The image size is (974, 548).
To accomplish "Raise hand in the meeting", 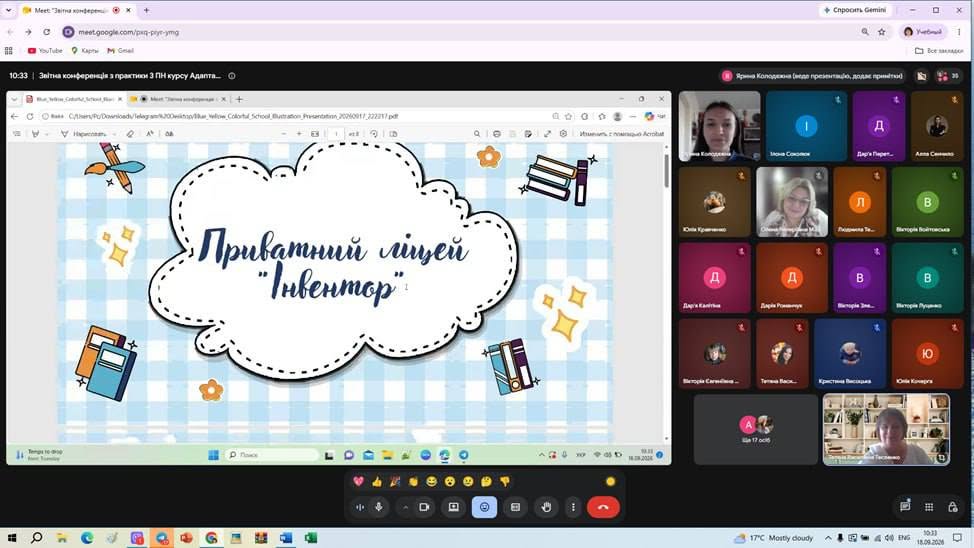I will click(546, 507).
